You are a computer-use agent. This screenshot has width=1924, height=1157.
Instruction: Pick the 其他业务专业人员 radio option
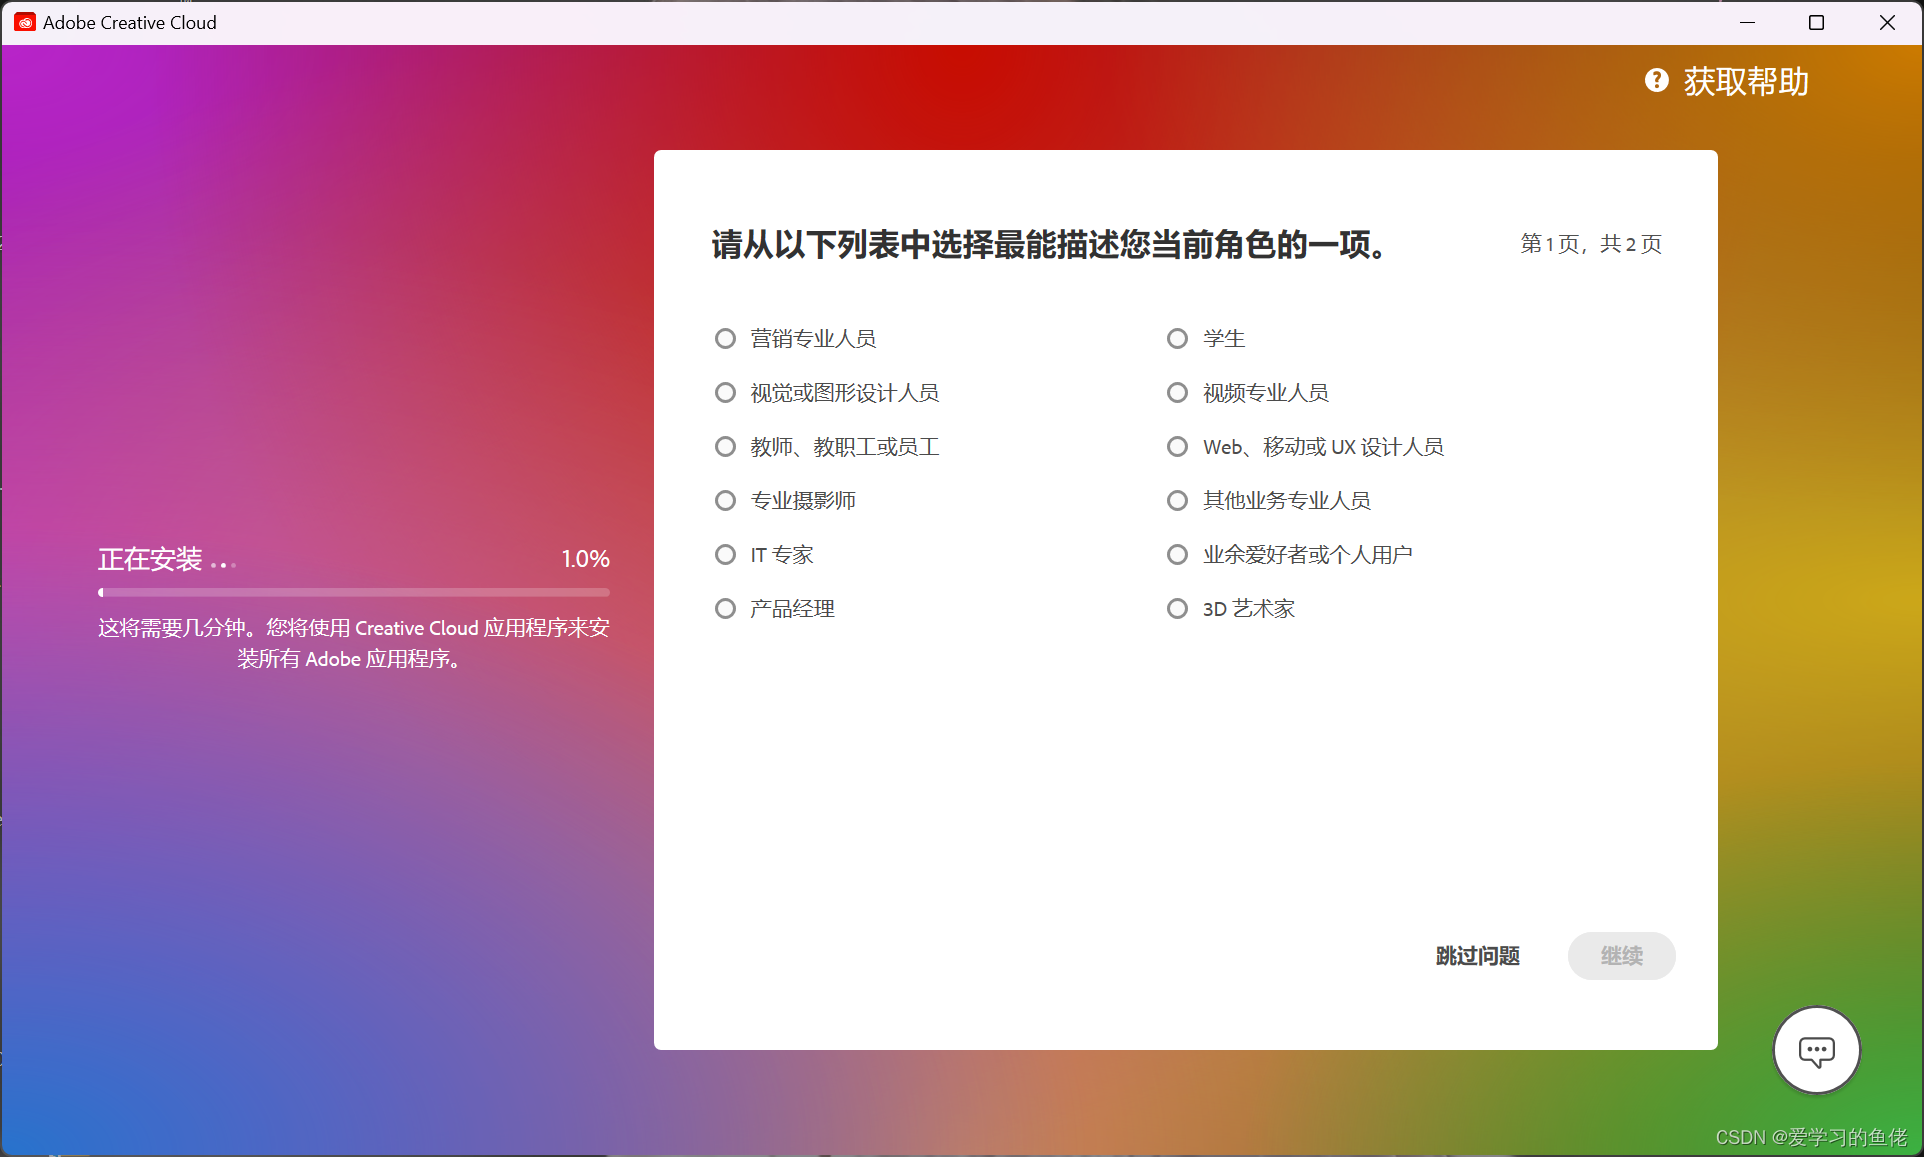(x=1177, y=501)
